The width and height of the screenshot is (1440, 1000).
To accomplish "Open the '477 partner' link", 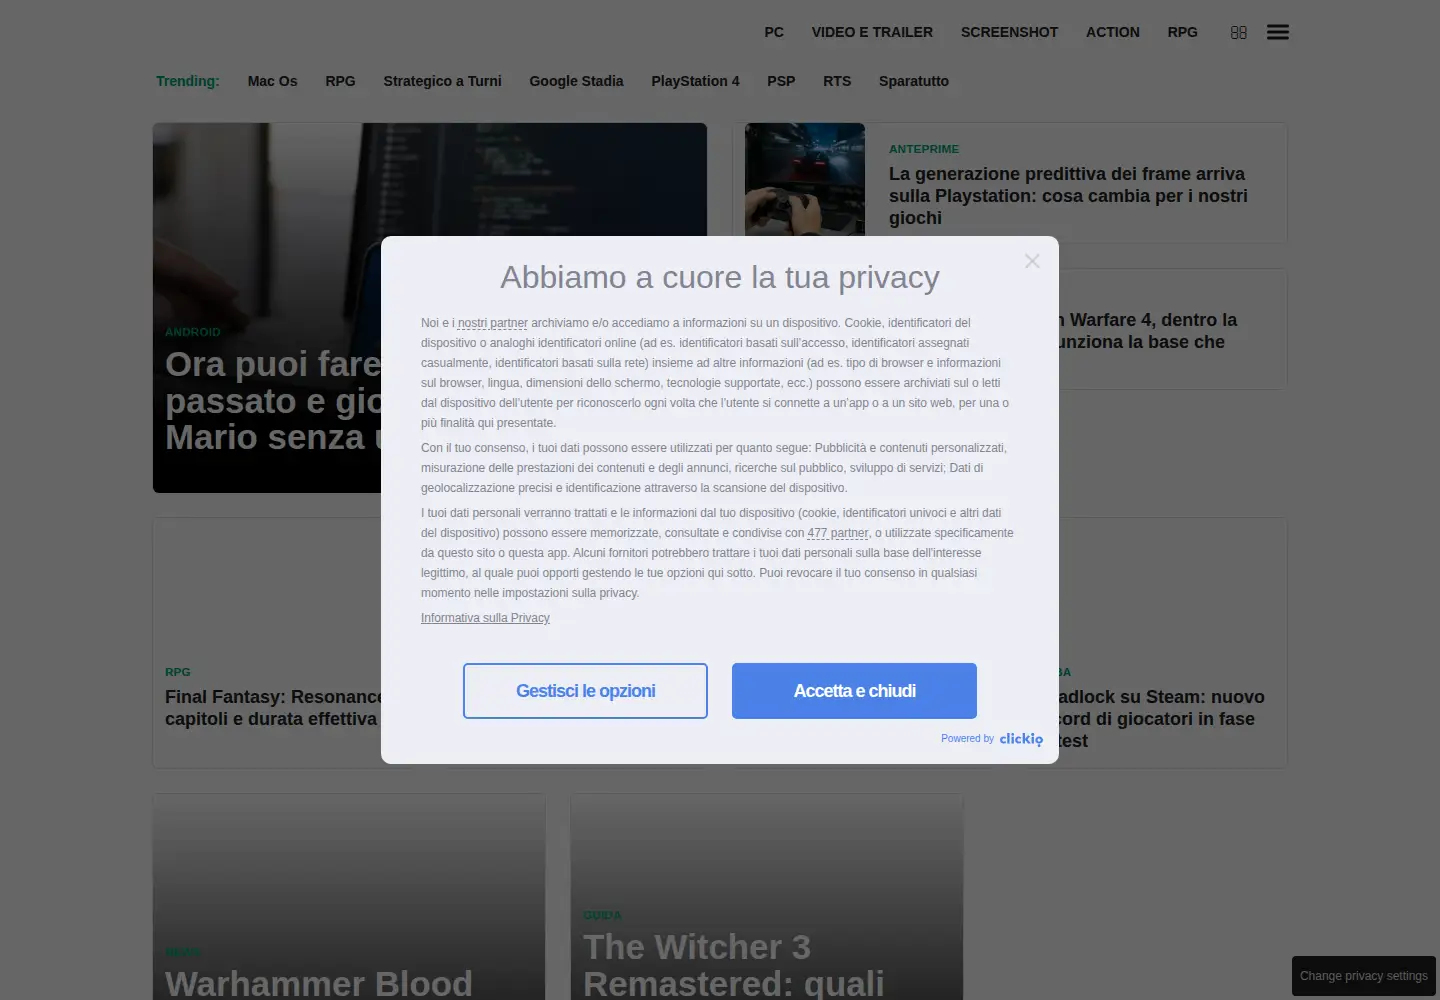I will coord(838,533).
